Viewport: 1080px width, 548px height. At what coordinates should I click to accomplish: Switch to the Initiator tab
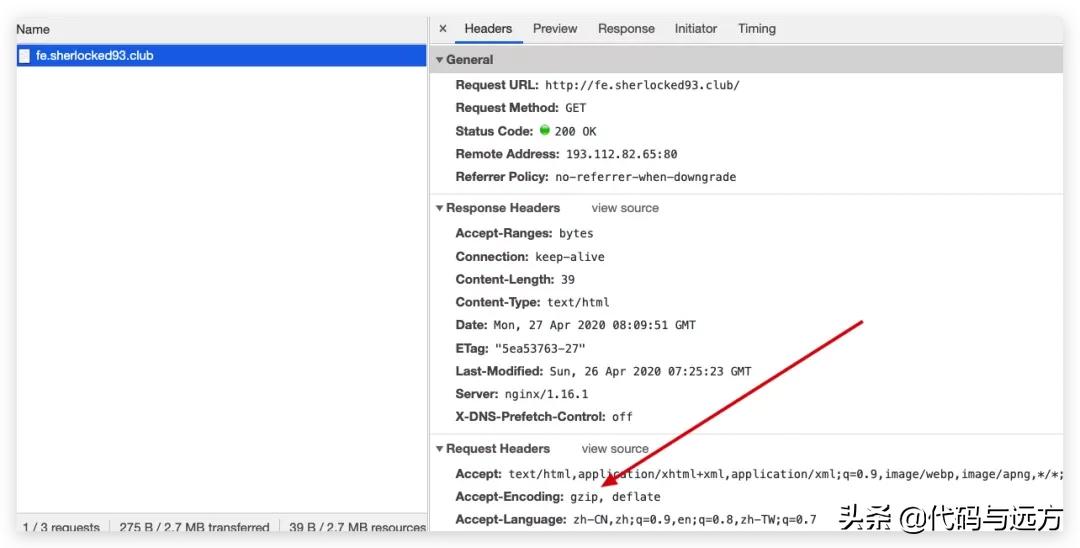click(696, 29)
